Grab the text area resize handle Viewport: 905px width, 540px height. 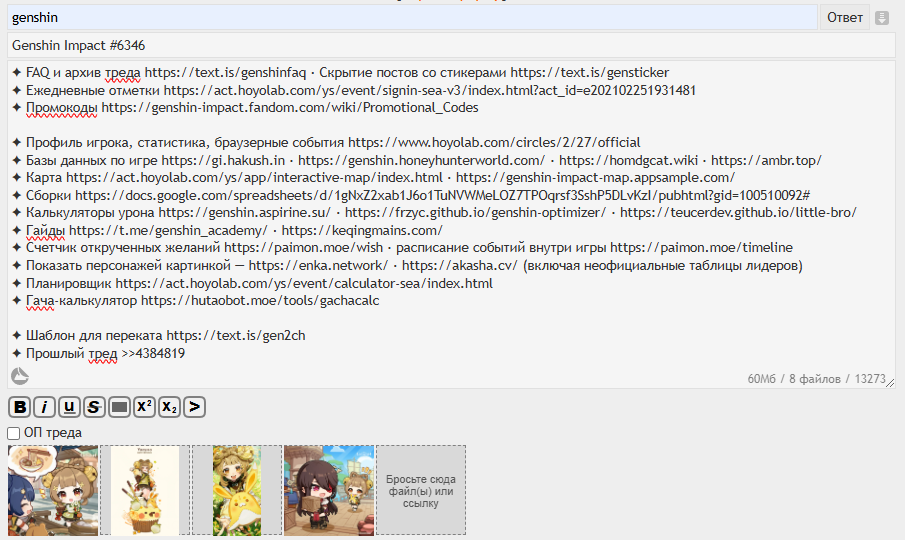[890, 382]
